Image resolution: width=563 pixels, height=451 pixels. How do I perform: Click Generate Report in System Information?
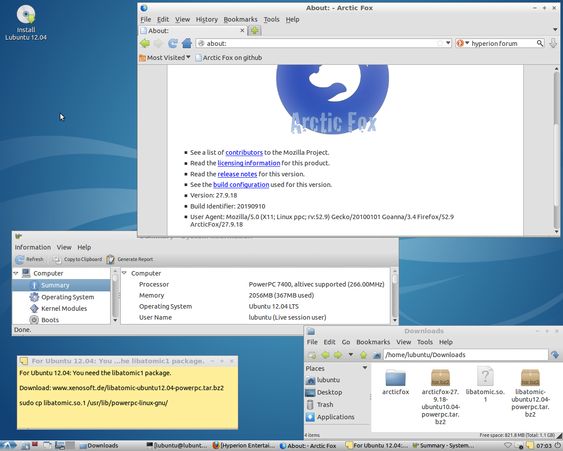point(130,259)
